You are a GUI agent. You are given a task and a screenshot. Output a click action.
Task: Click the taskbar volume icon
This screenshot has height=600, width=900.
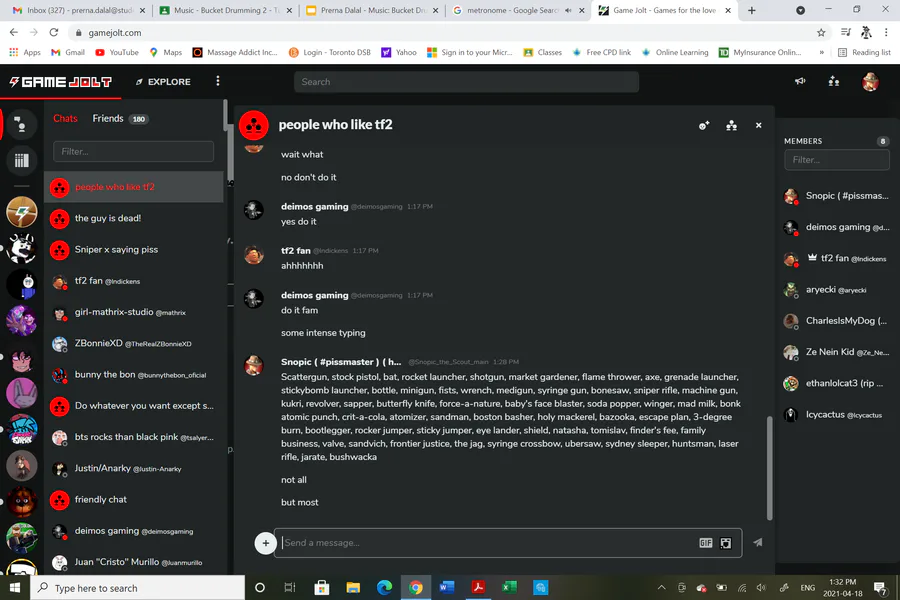[x=761, y=587]
